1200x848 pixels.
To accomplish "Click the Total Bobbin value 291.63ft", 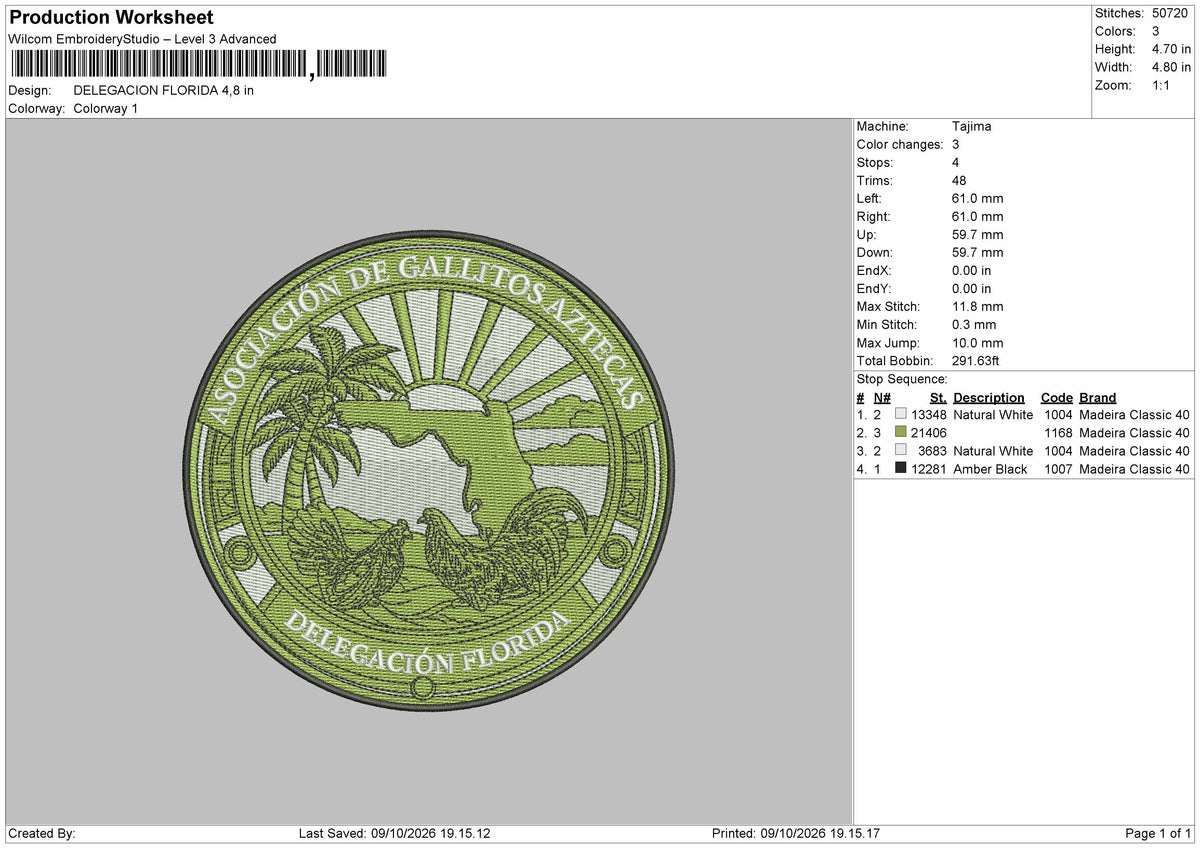I will (x=976, y=360).
